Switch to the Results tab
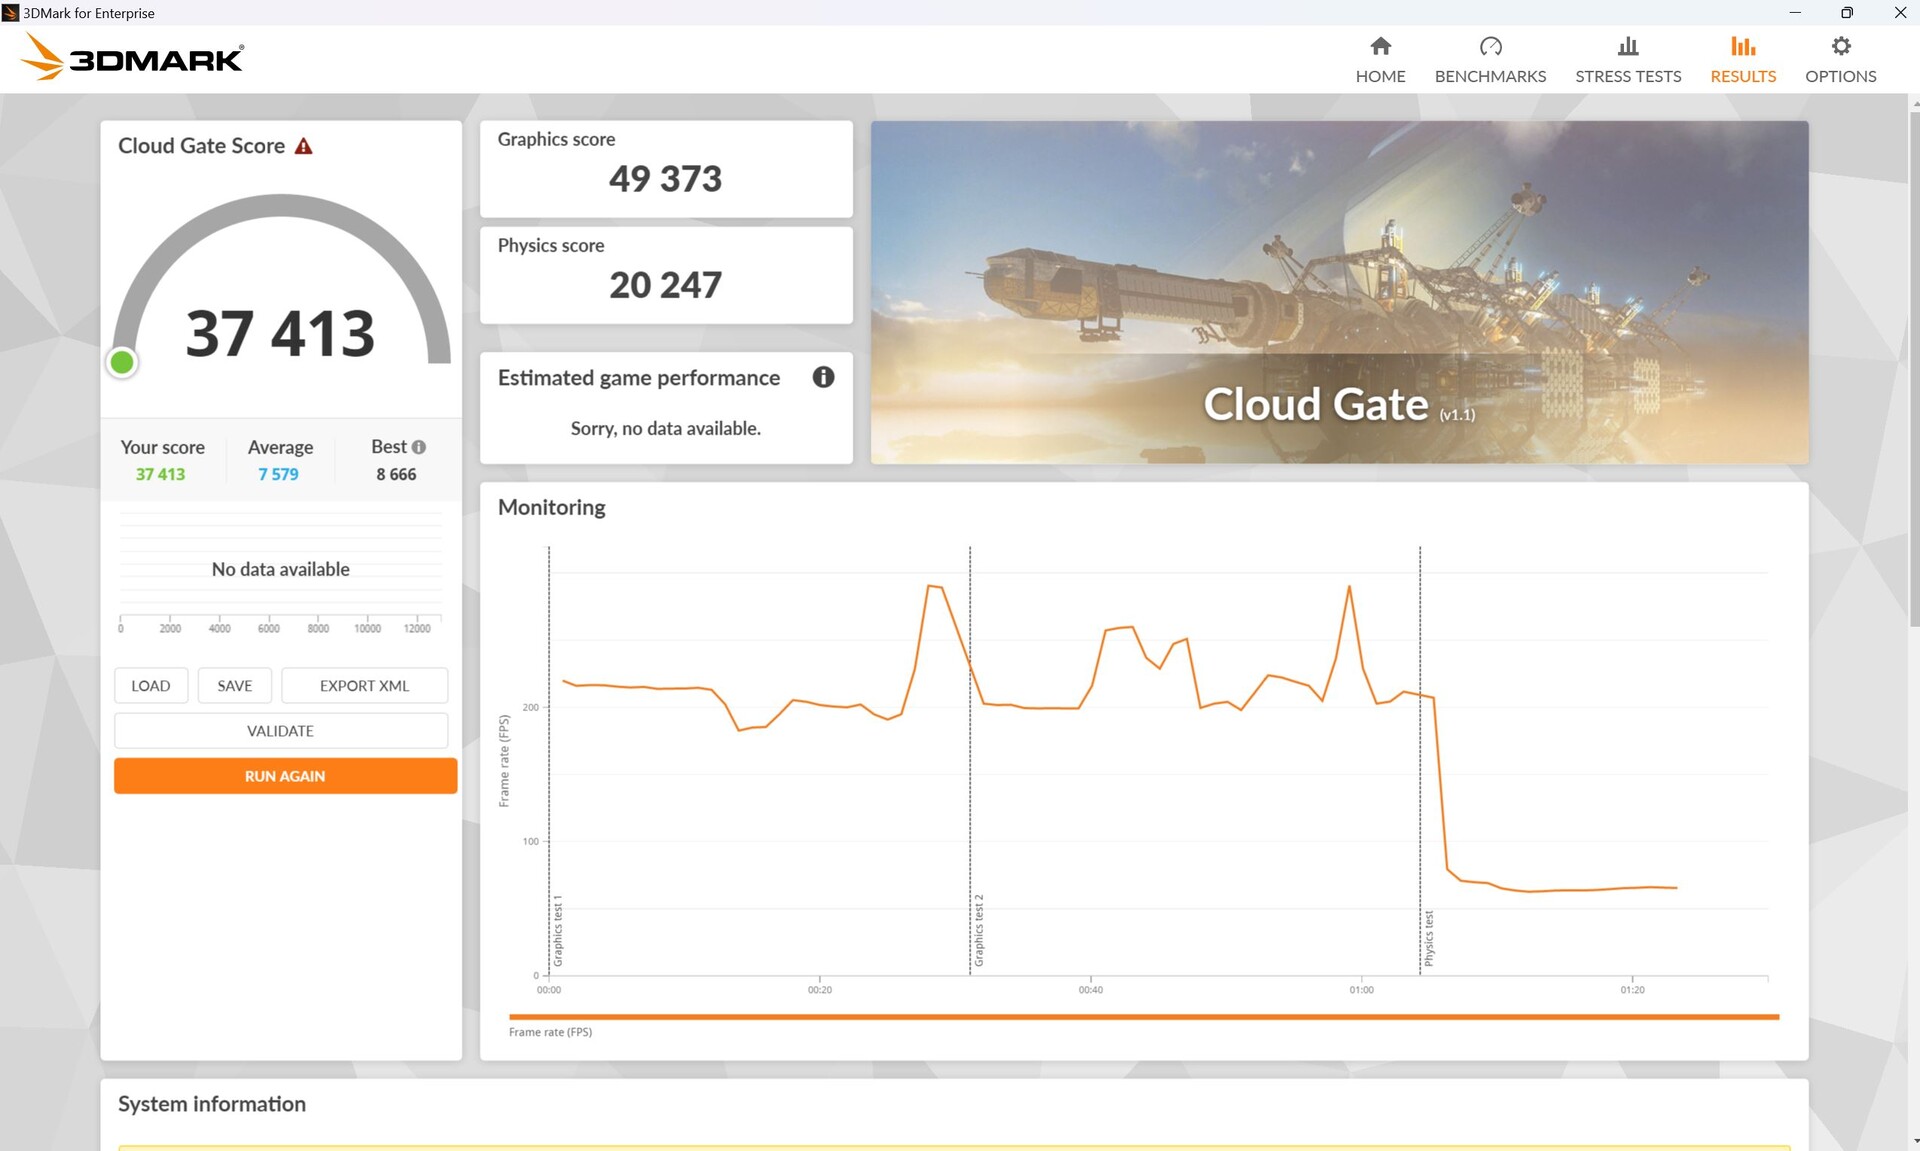This screenshot has width=1920, height=1151. [1743, 60]
